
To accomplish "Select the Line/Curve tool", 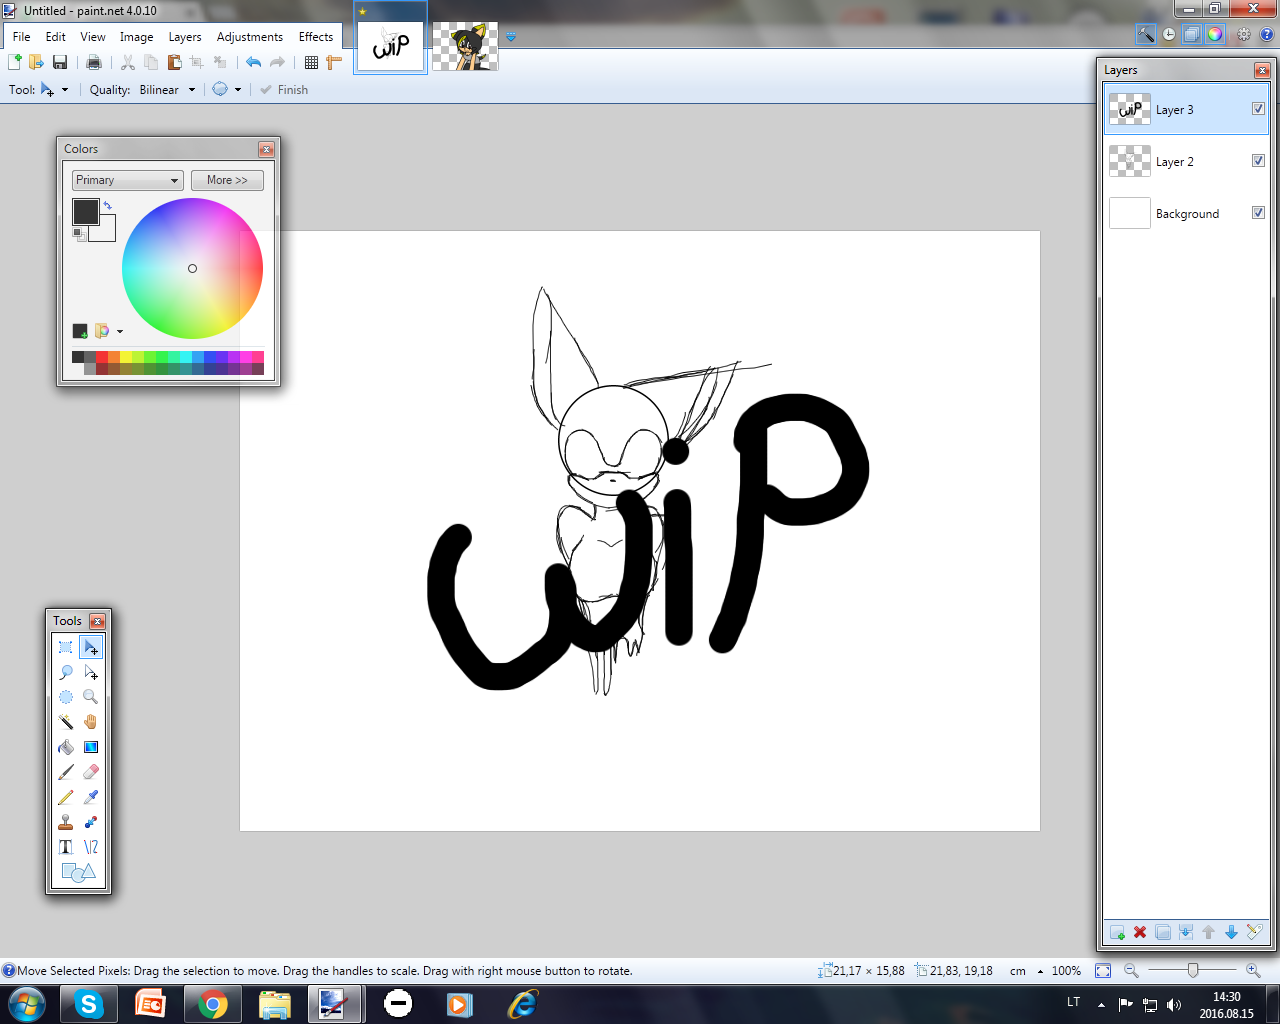I will [x=91, y=847].
